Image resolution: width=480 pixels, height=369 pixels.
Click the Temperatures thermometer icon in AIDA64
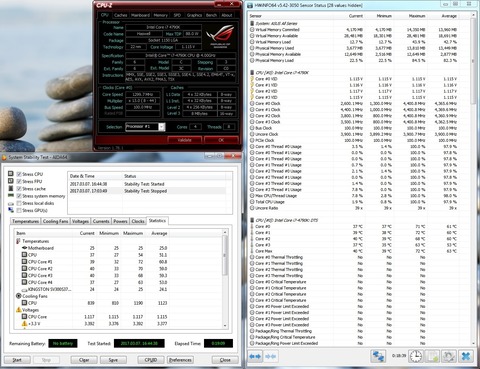point(18,241)
